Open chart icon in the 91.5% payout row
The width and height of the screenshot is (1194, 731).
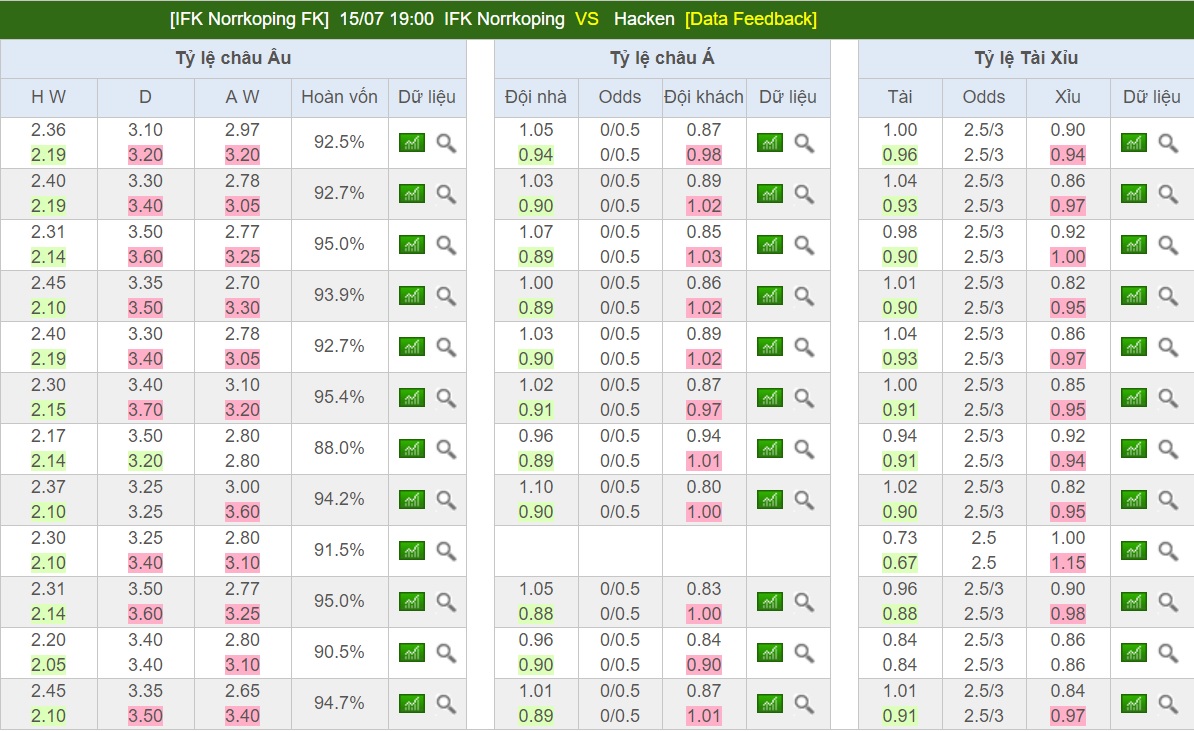[411, 551]
